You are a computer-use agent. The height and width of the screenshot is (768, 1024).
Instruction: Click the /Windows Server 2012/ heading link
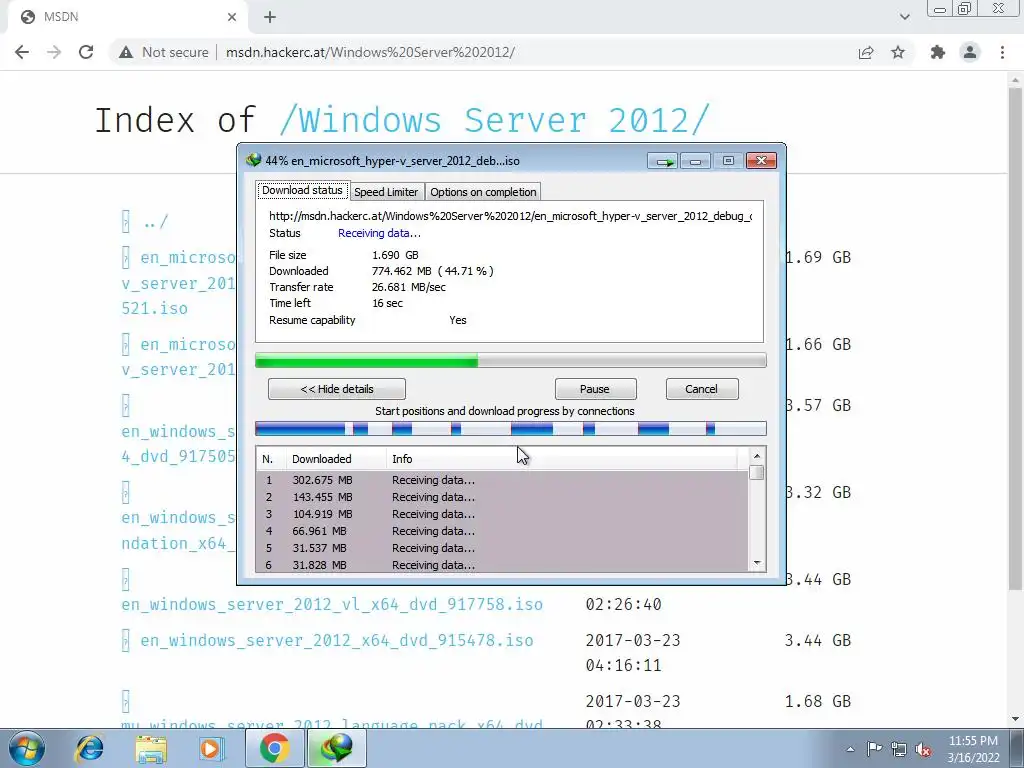pyautogui.click(x=494, y=120)
